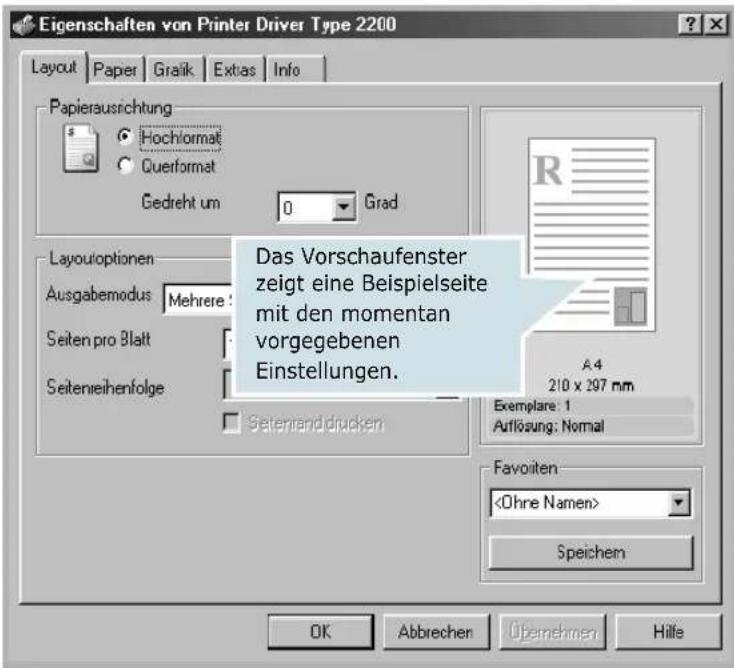Open Hilfe with the help button
The image size is (734, 668).
click(x=668, y=632)
